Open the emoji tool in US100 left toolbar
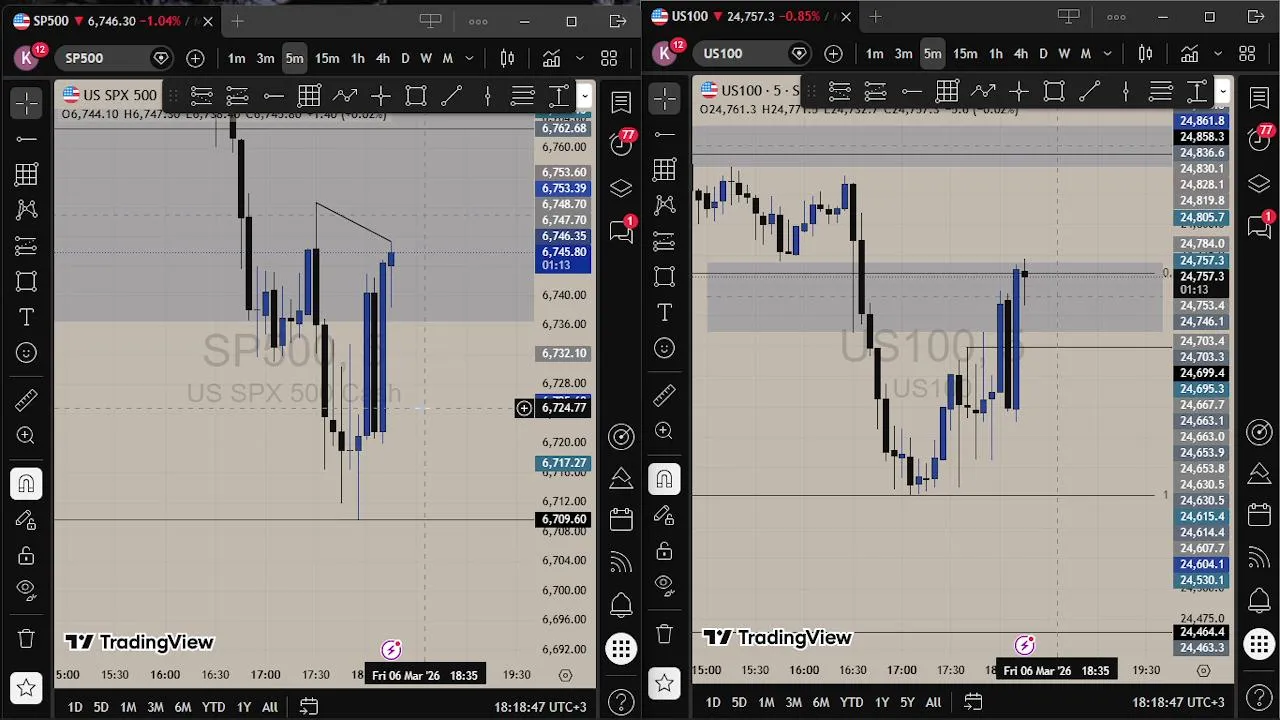 664,348
